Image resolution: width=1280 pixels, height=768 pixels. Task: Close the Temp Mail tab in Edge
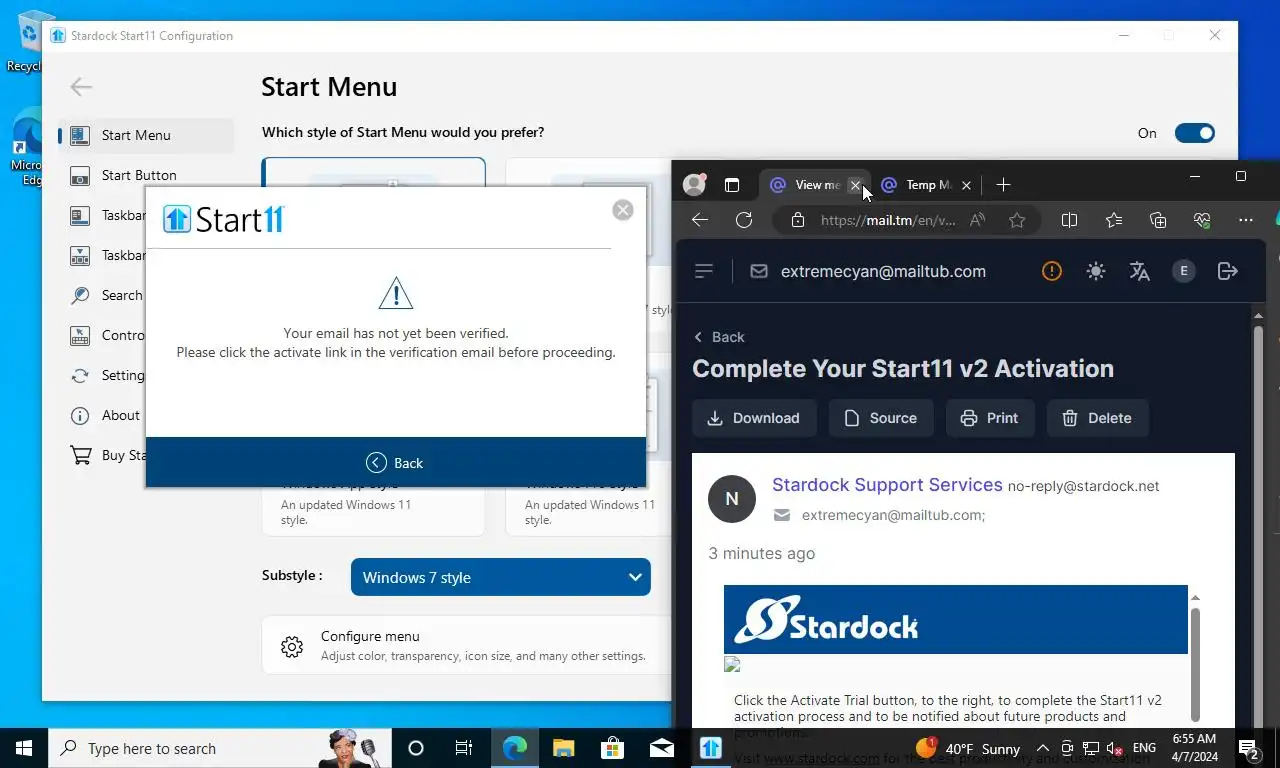[966, 185]
